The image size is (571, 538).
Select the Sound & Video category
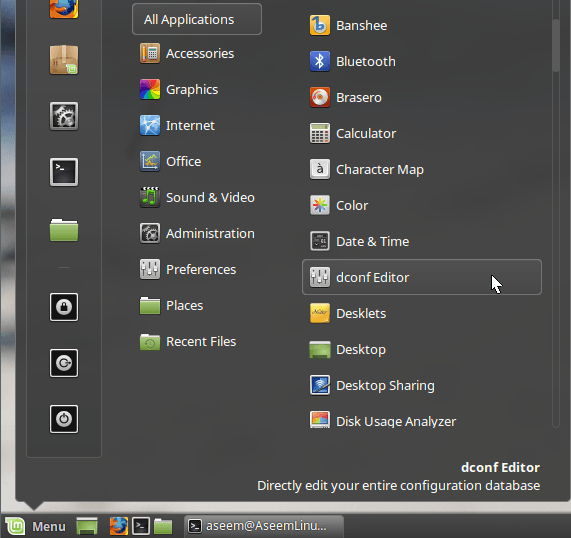197,197
